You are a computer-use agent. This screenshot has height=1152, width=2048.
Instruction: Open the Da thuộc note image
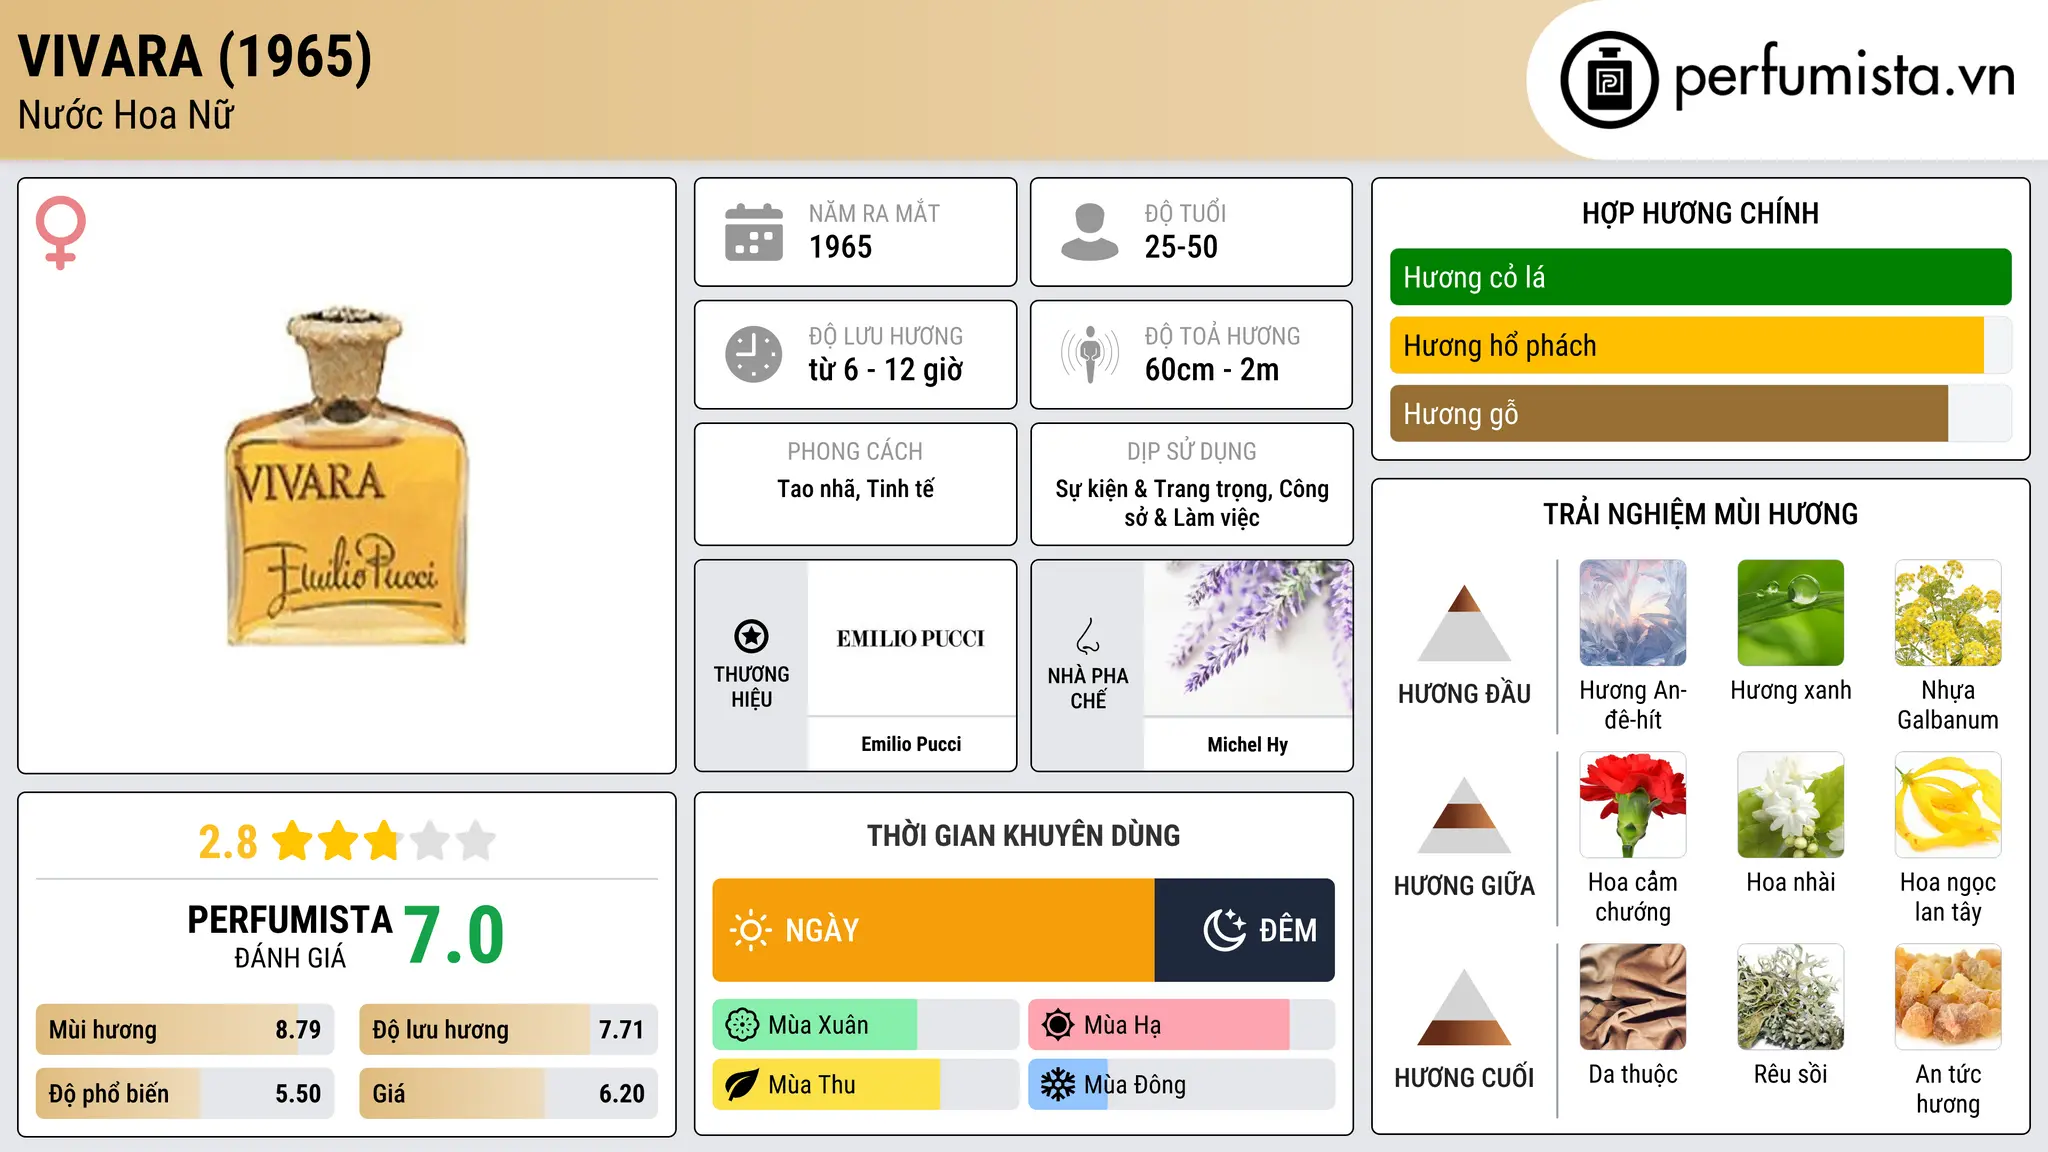pos(1633,997)
